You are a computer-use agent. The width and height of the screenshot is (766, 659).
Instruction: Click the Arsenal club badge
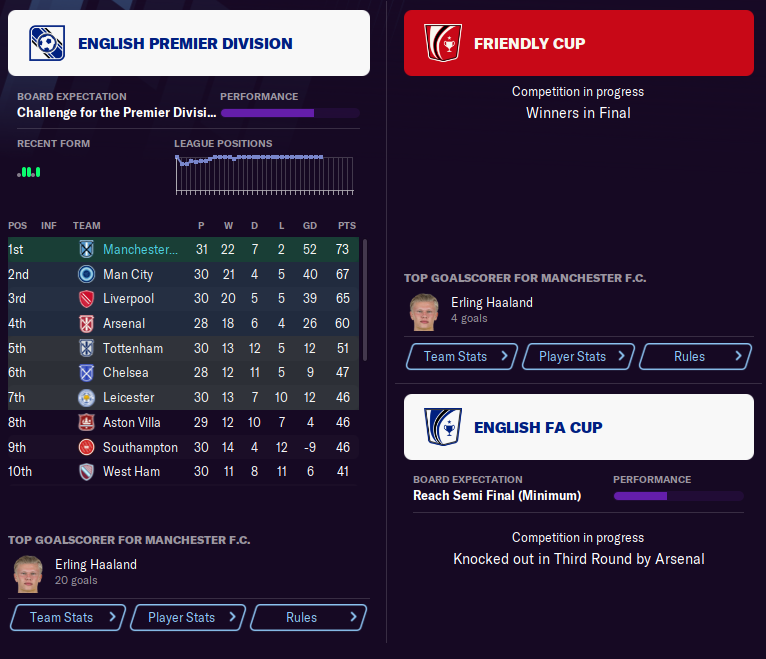click(x=87, y=324)
